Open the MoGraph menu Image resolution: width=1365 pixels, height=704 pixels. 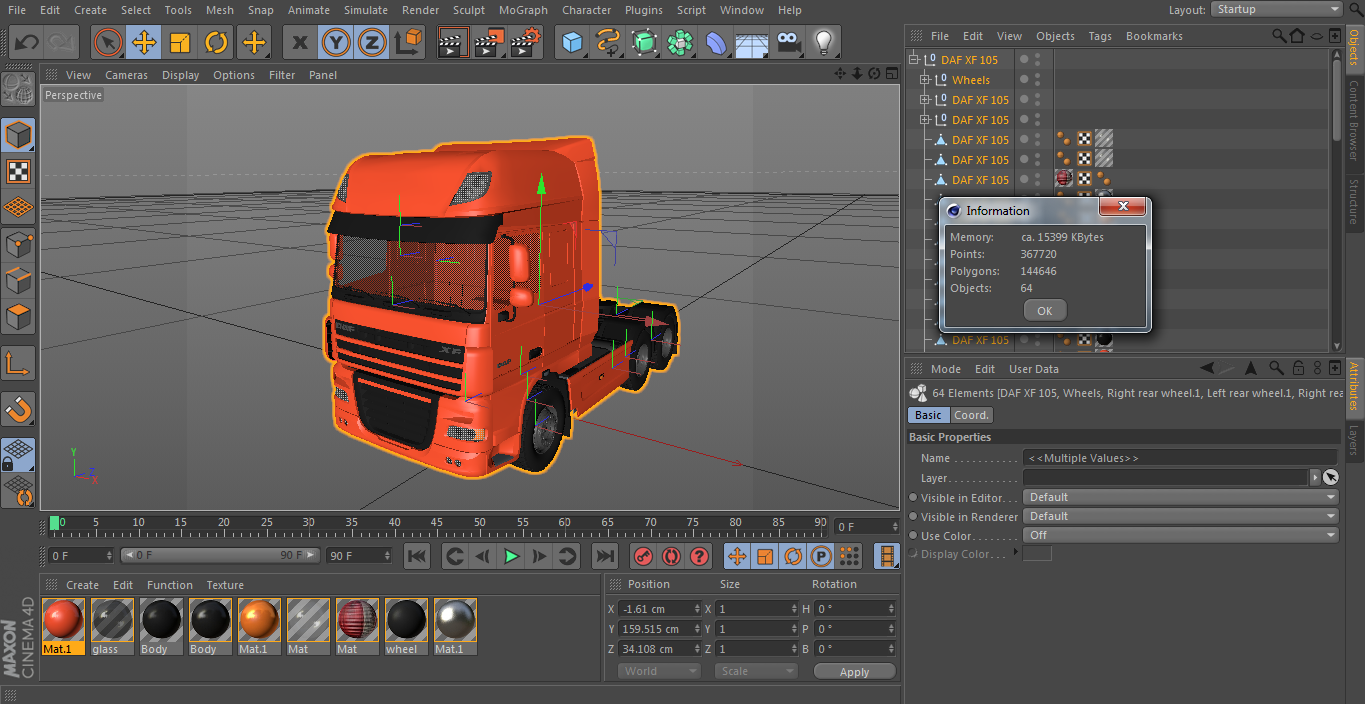click(523, 10)
